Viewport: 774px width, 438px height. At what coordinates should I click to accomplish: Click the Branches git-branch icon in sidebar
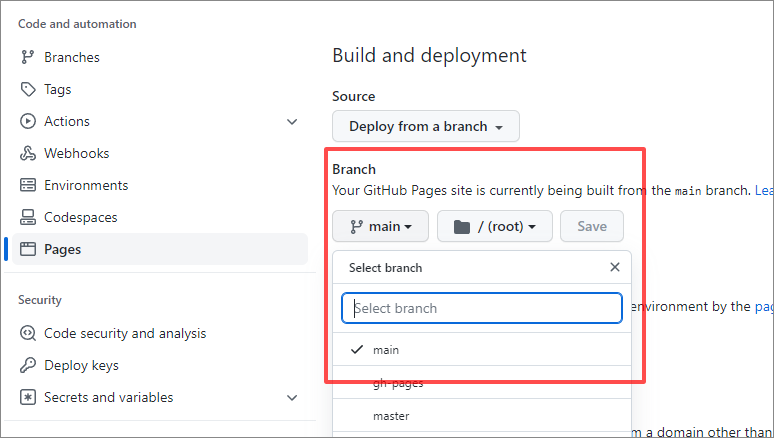point(28,57)
